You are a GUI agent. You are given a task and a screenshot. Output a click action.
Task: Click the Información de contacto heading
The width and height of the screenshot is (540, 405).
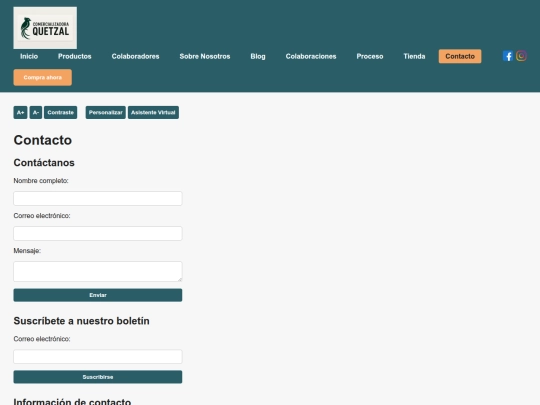(x=72, y=401)
